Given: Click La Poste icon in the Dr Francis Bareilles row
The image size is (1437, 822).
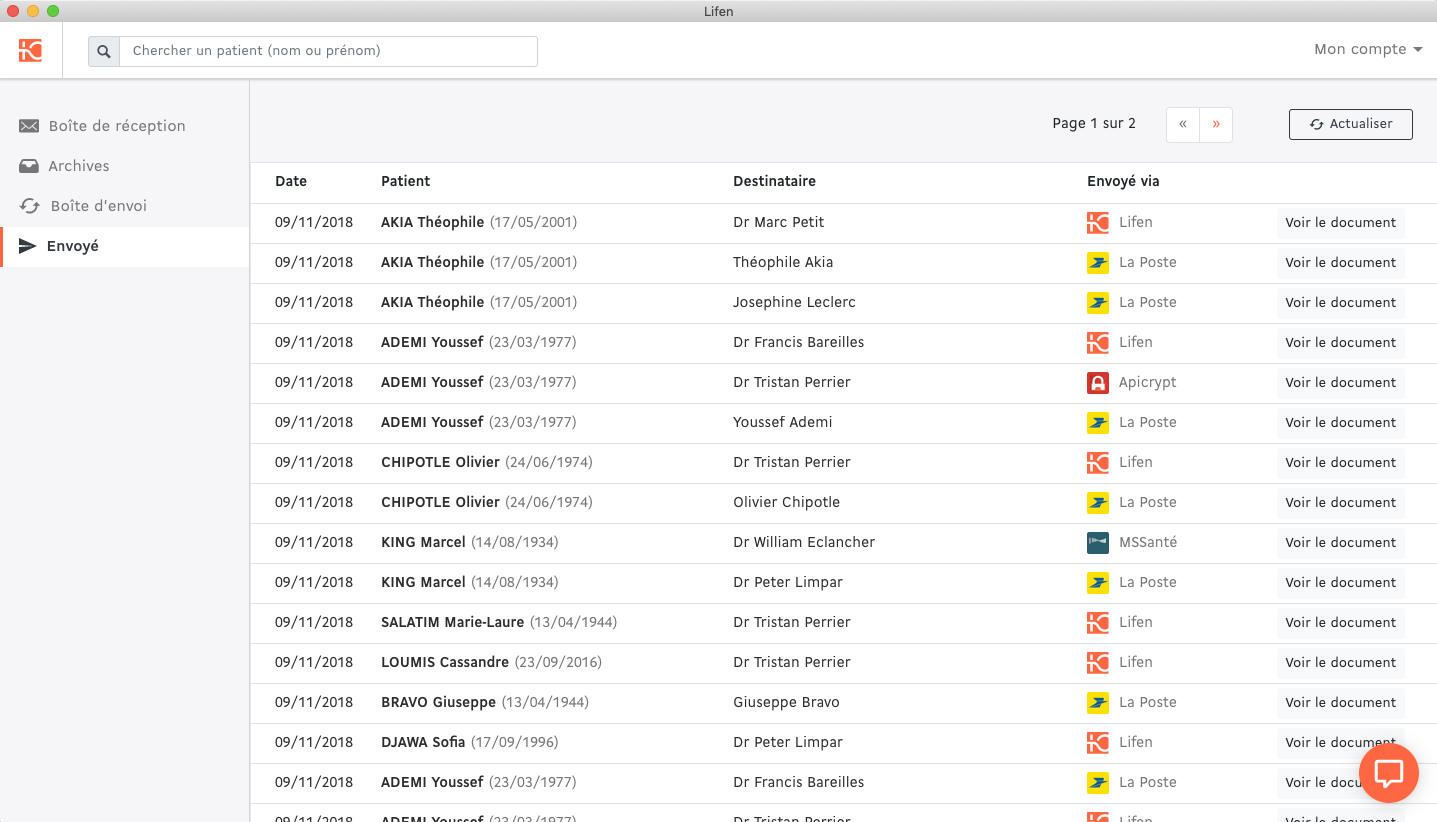Looking at the screenshot, I should pos(1098,783).
